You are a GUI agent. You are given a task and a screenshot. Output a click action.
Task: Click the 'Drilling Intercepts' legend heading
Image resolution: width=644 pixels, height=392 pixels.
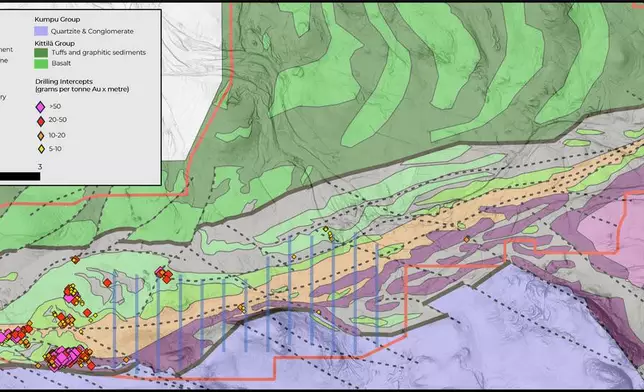click(64, 81)
